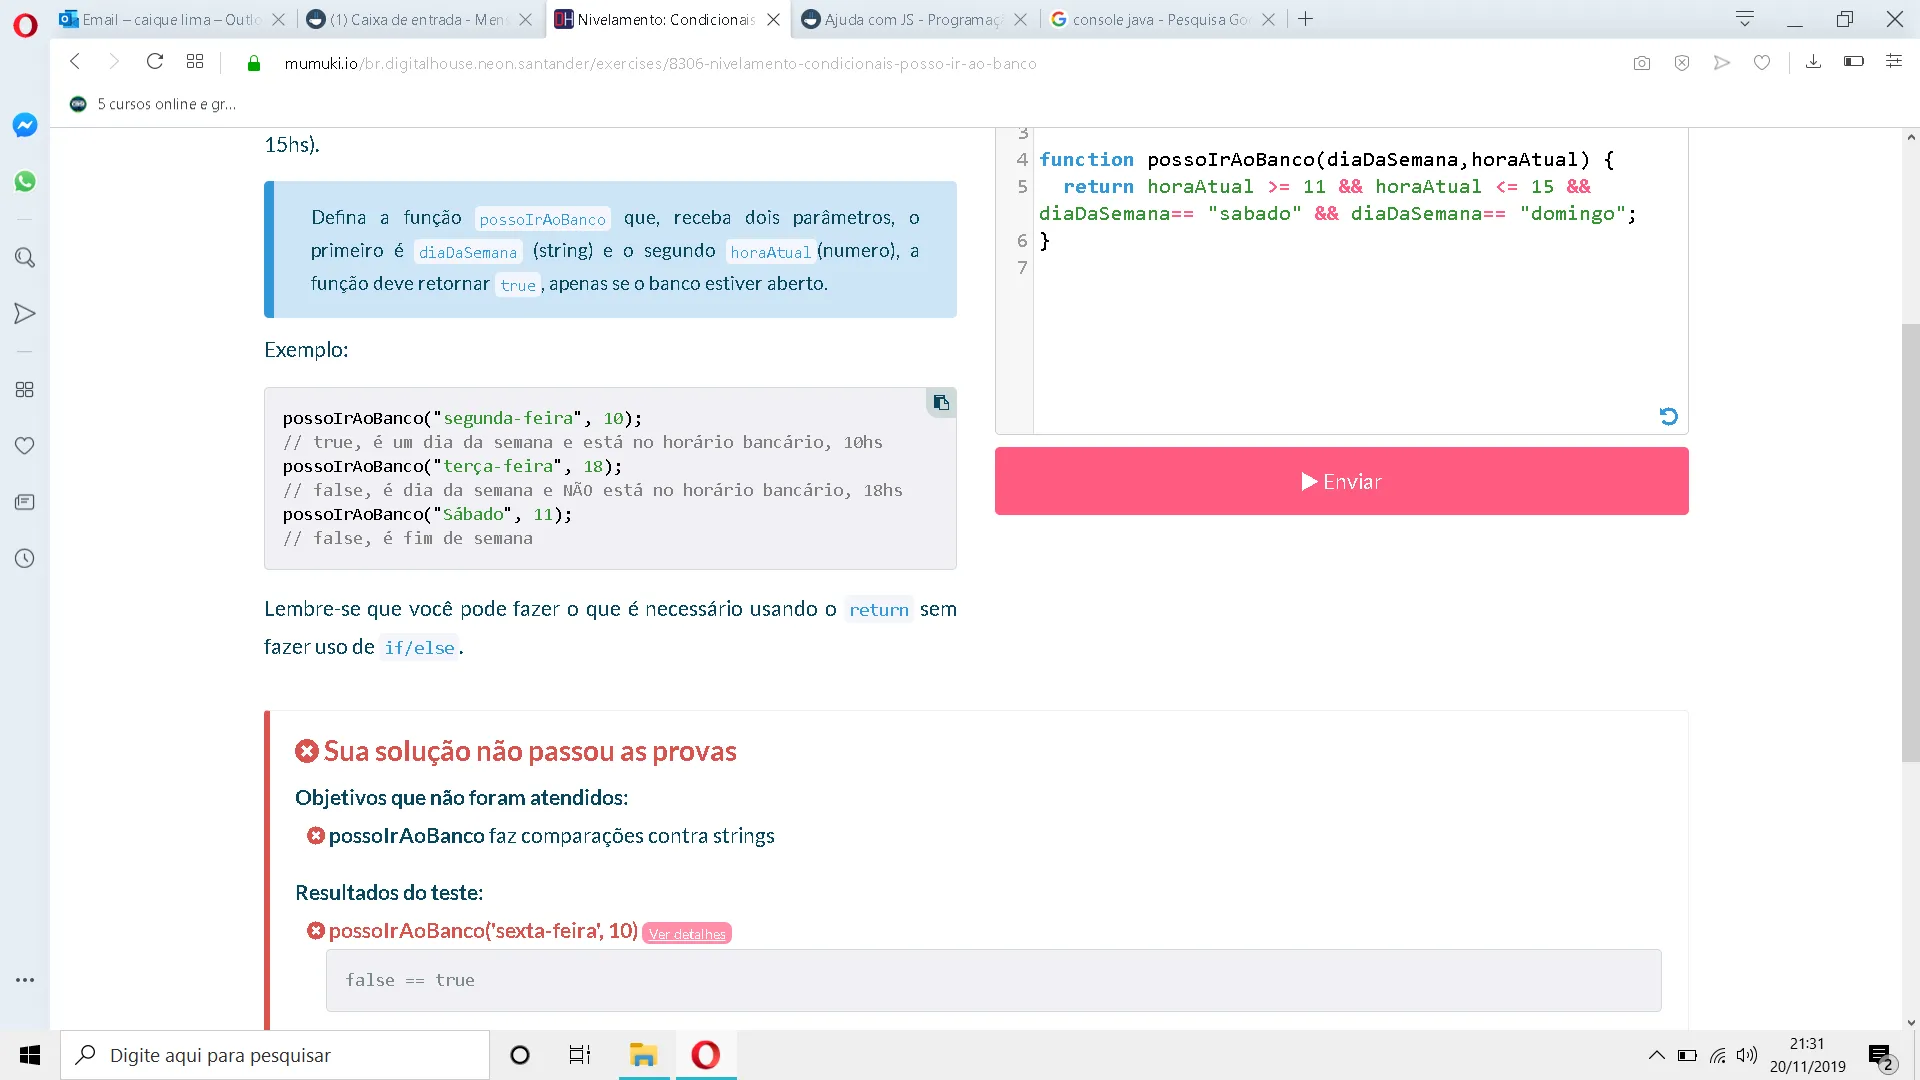This screenshot has width=1920, height=1080.
Task: Take a snapshot with camera icon
Action: (x=1642, y=63)
